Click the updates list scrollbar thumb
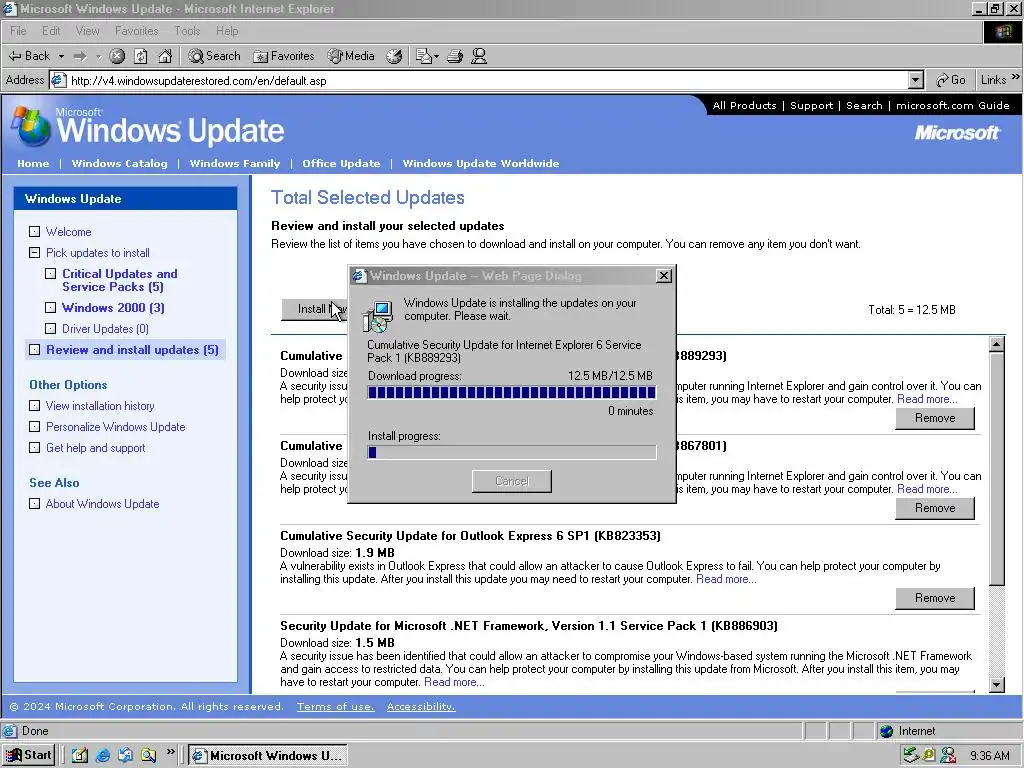This screenshot has height=768, width=1024. point(996,468)
